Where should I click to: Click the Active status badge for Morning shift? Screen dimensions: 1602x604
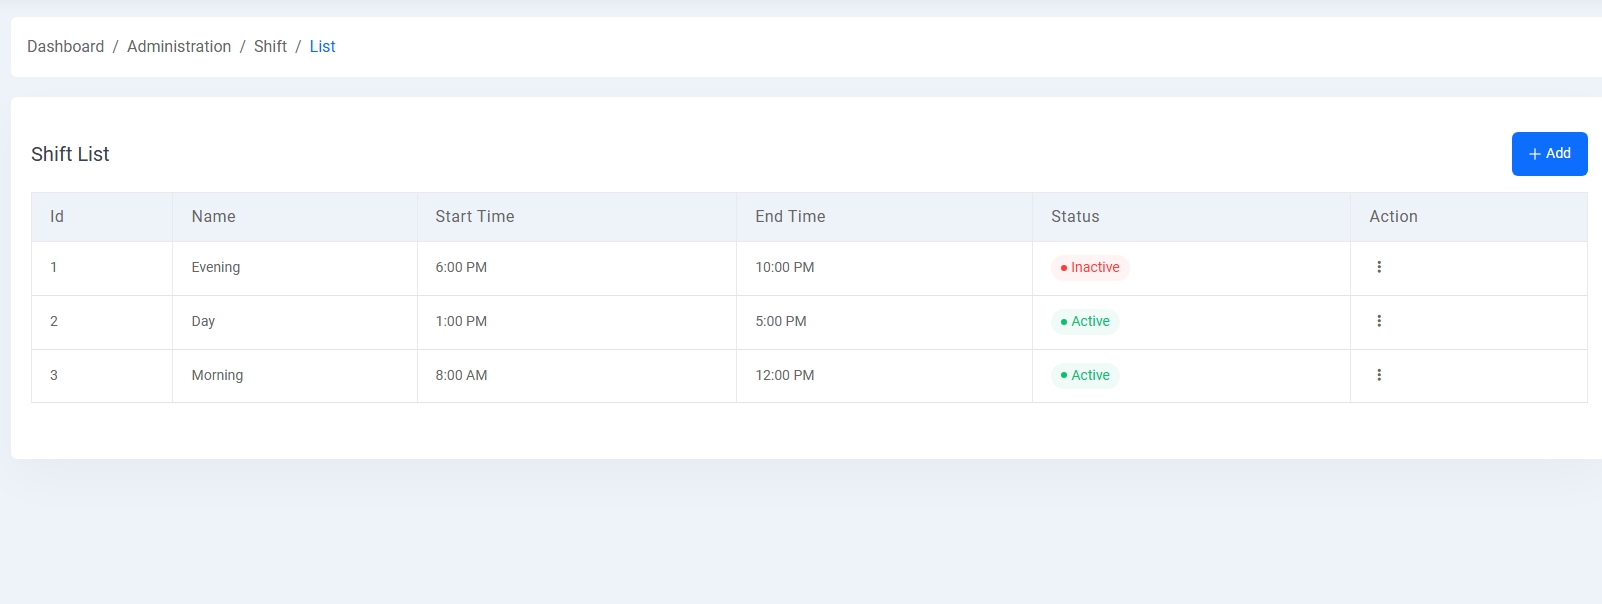[1085, 376]
